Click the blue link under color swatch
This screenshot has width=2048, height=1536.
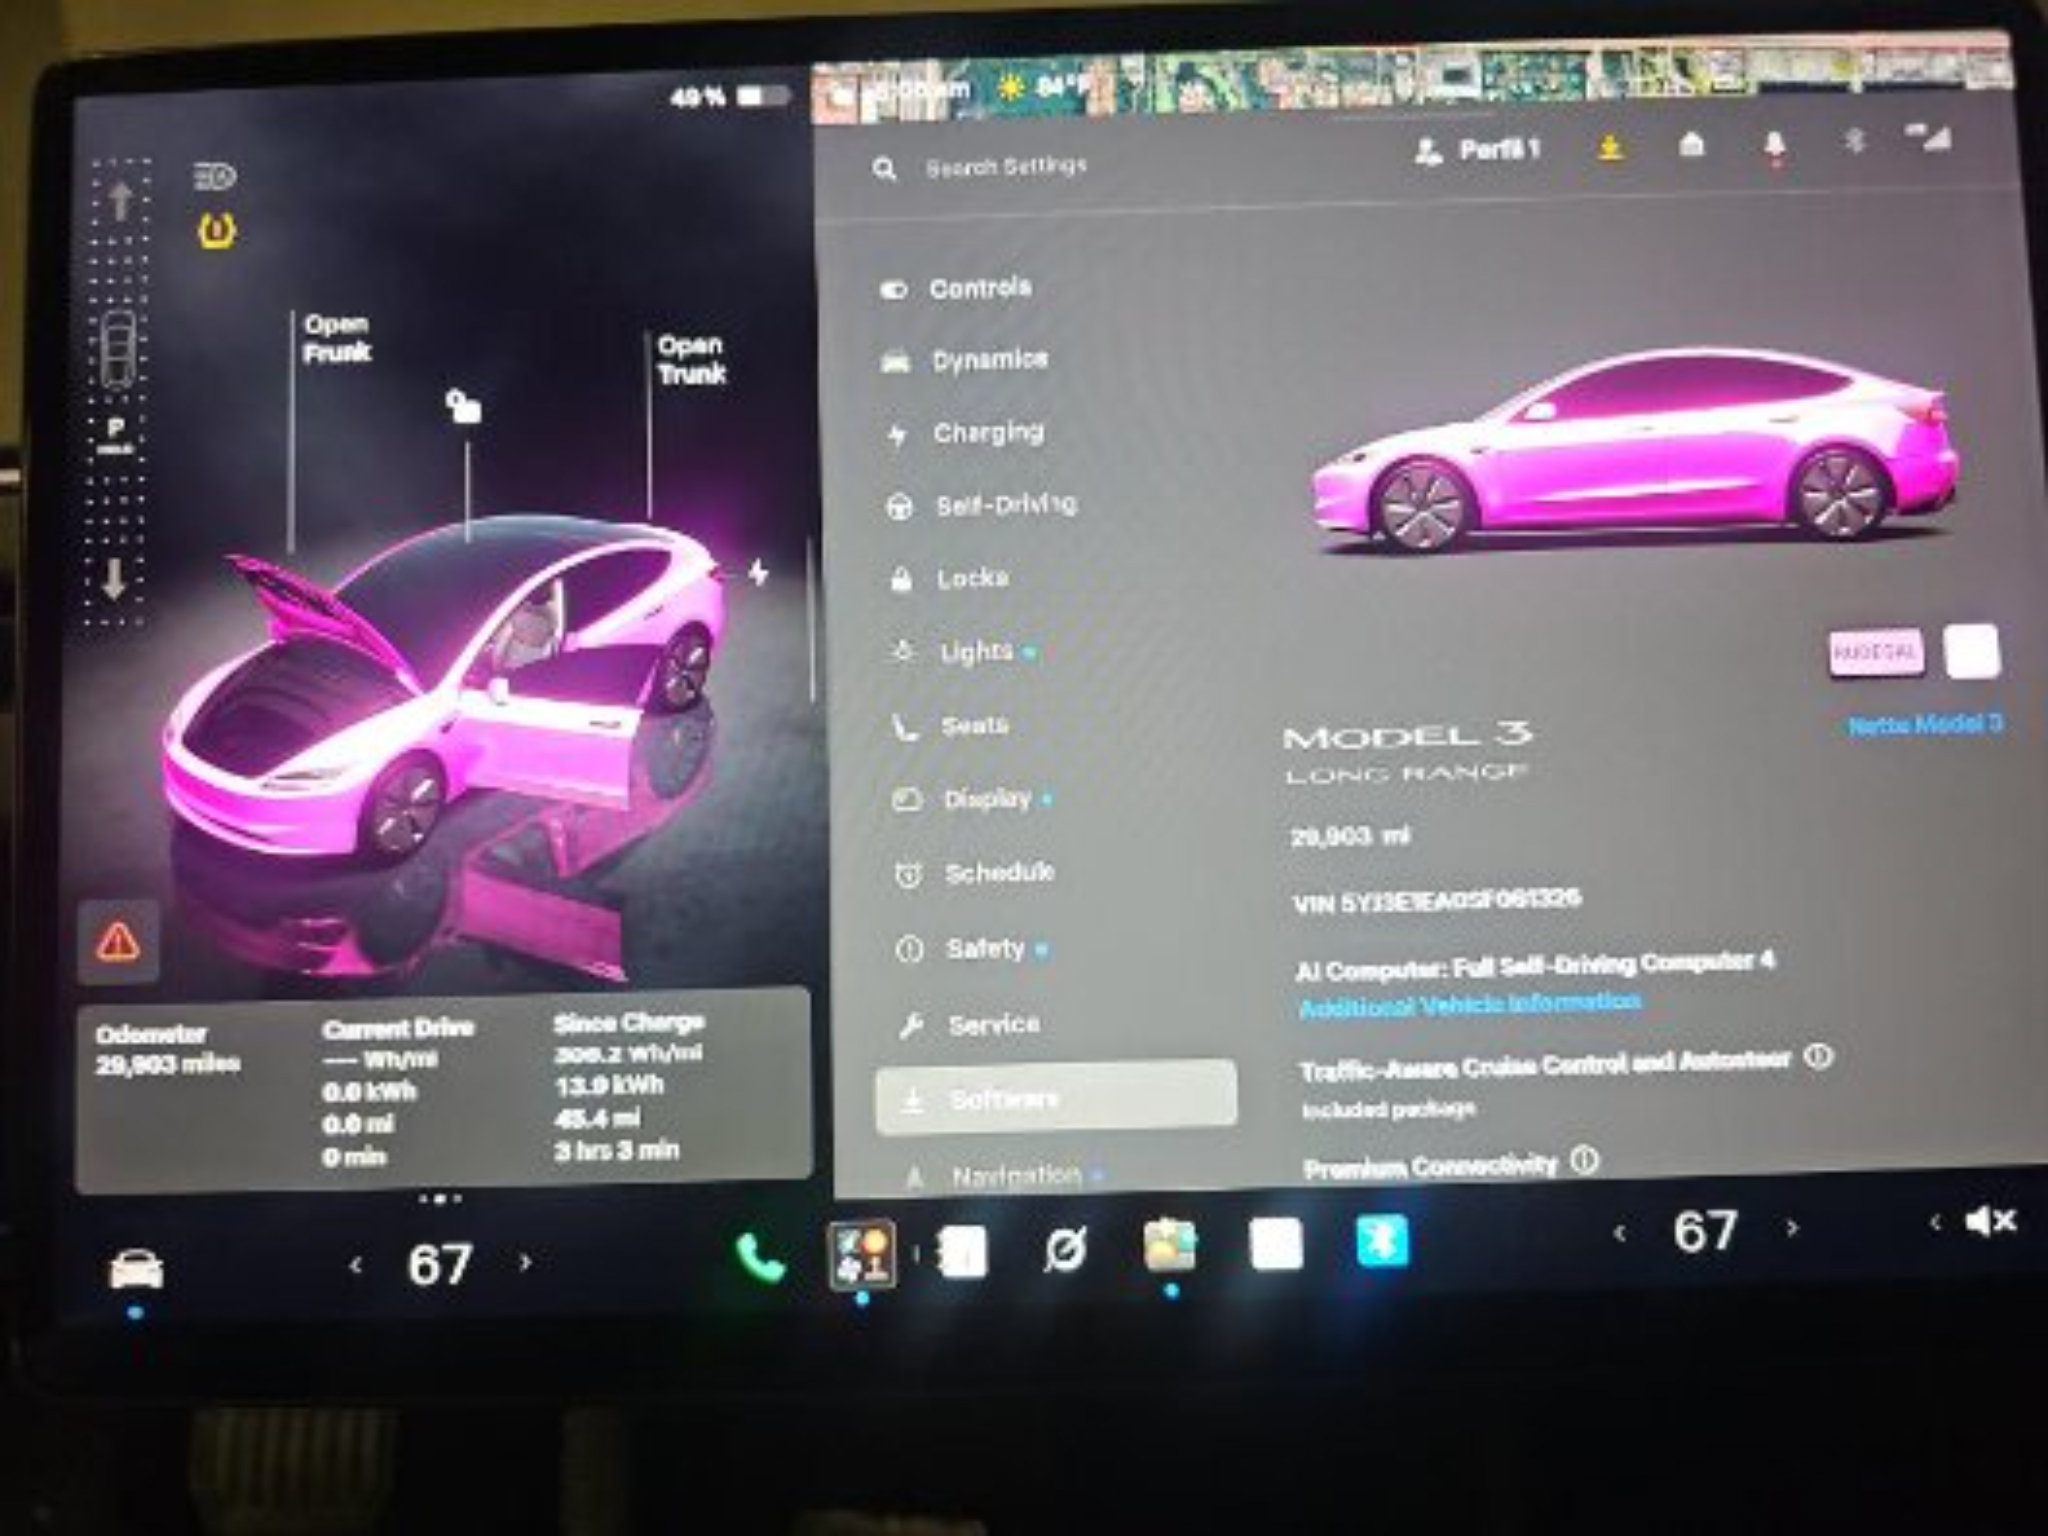(x=1925, y=724)
